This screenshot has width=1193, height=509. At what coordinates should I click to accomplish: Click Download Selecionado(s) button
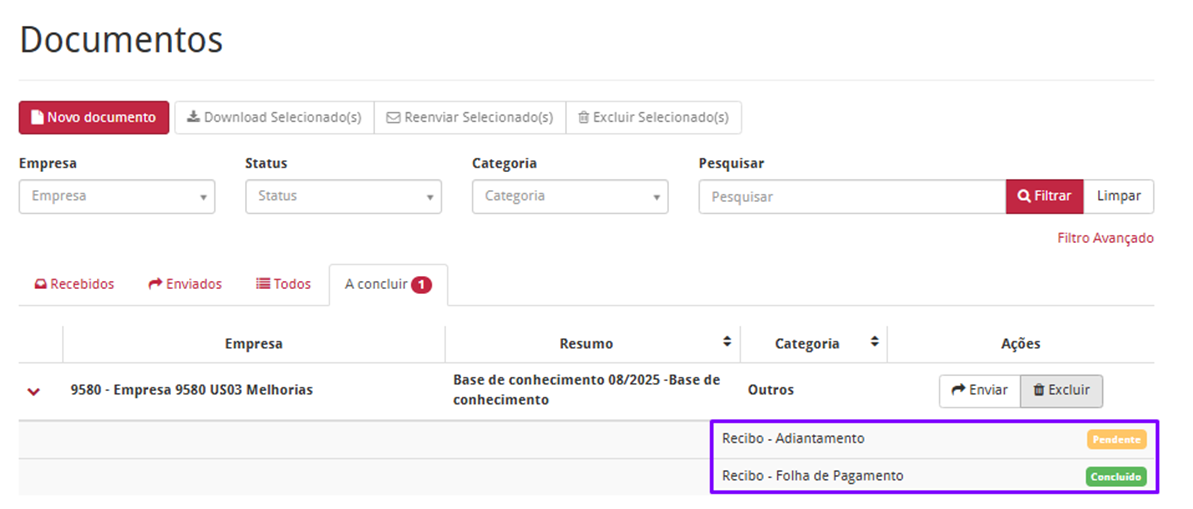pos(274,117)
